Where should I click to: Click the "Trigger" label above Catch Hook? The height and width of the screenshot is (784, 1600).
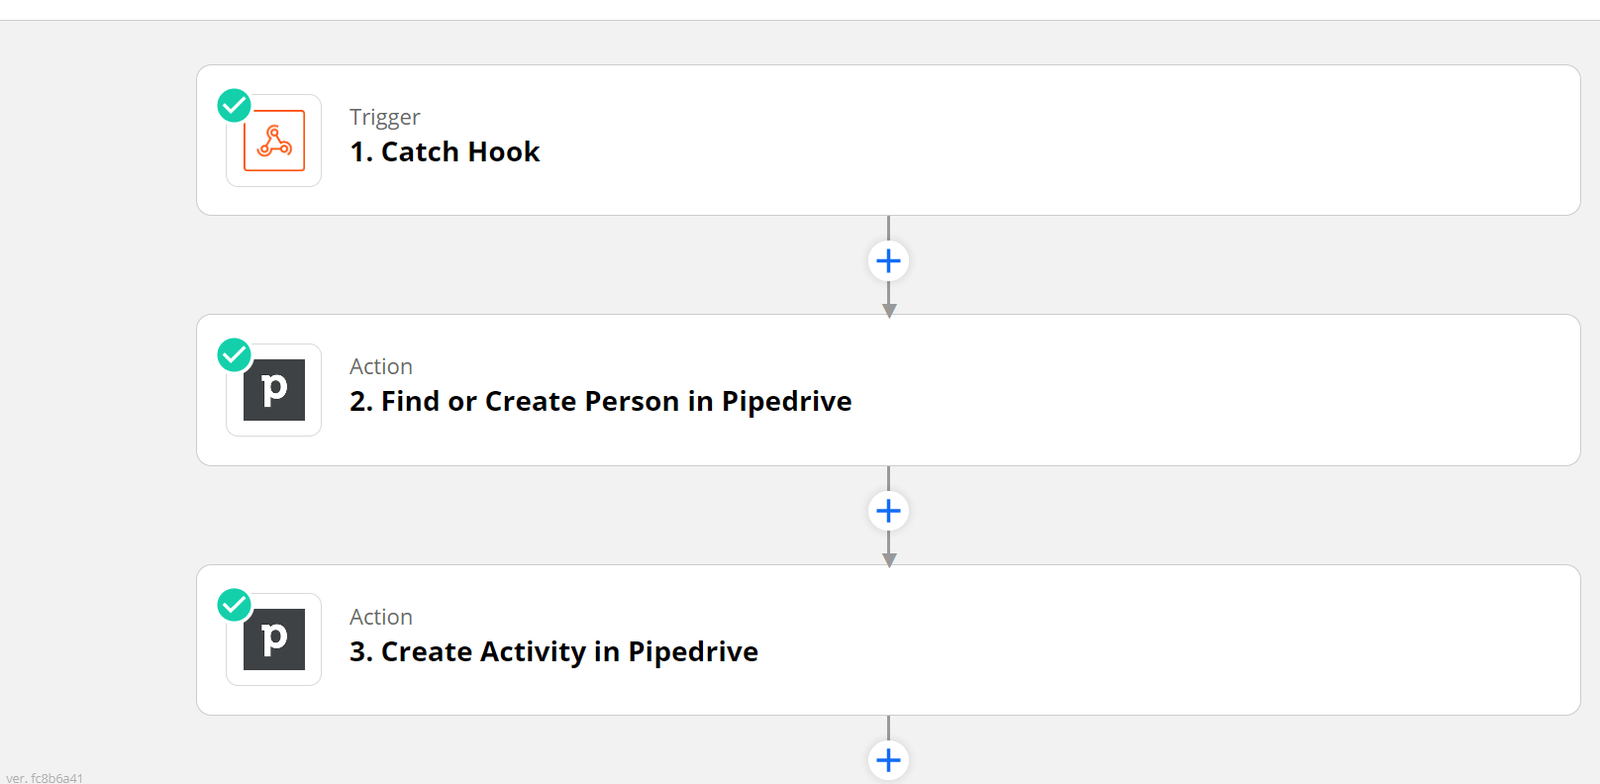pos(385,117)
